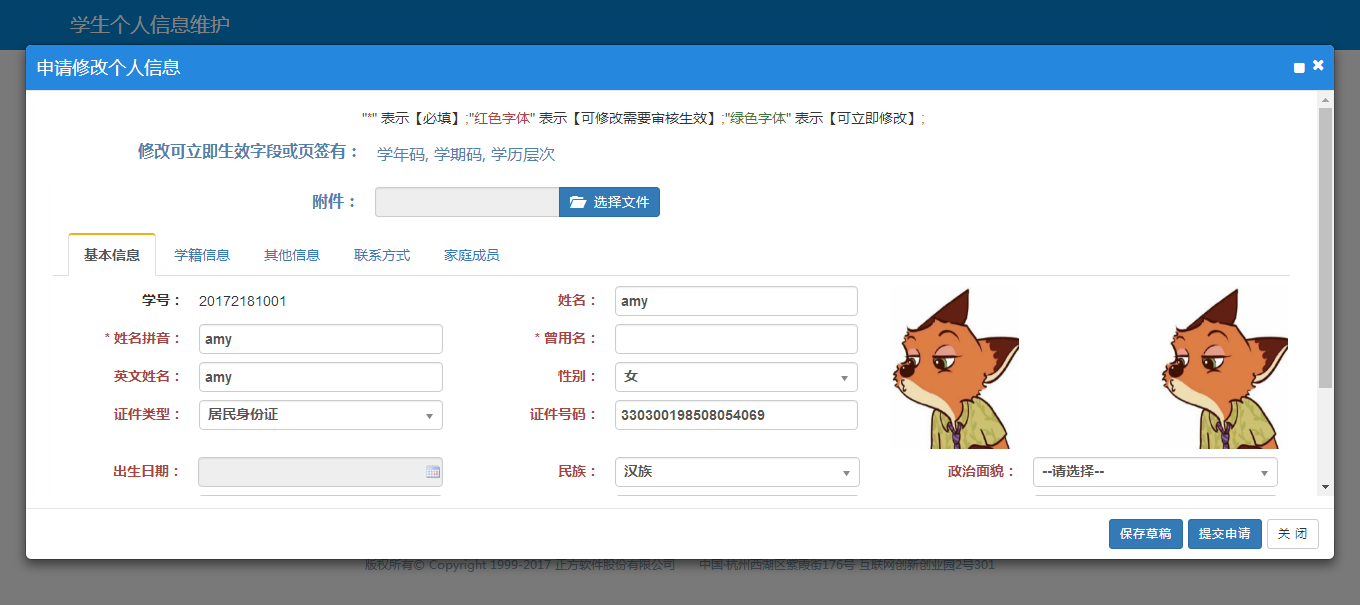Click the 姓名 input field

pos(736,301)
